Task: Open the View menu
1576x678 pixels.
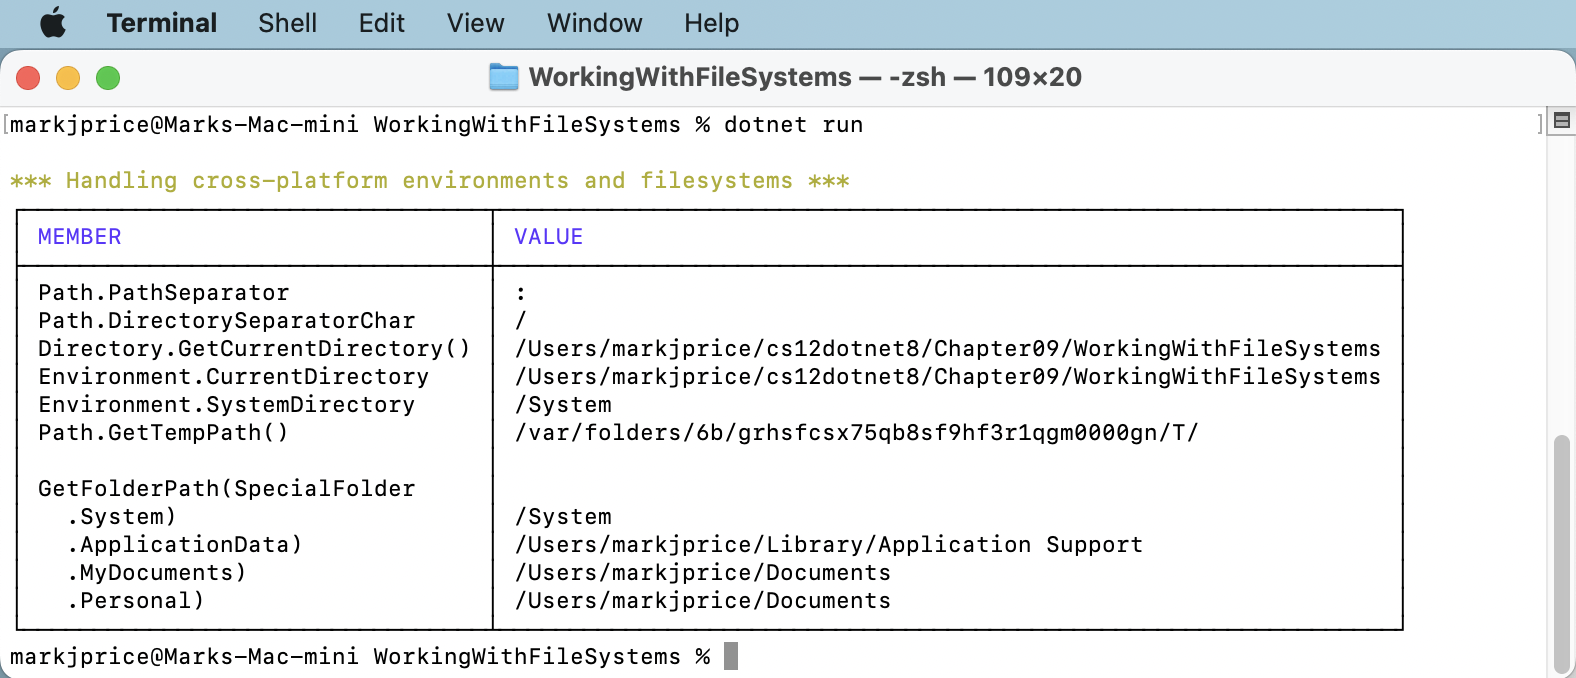Action: click(x=476, y=23)
